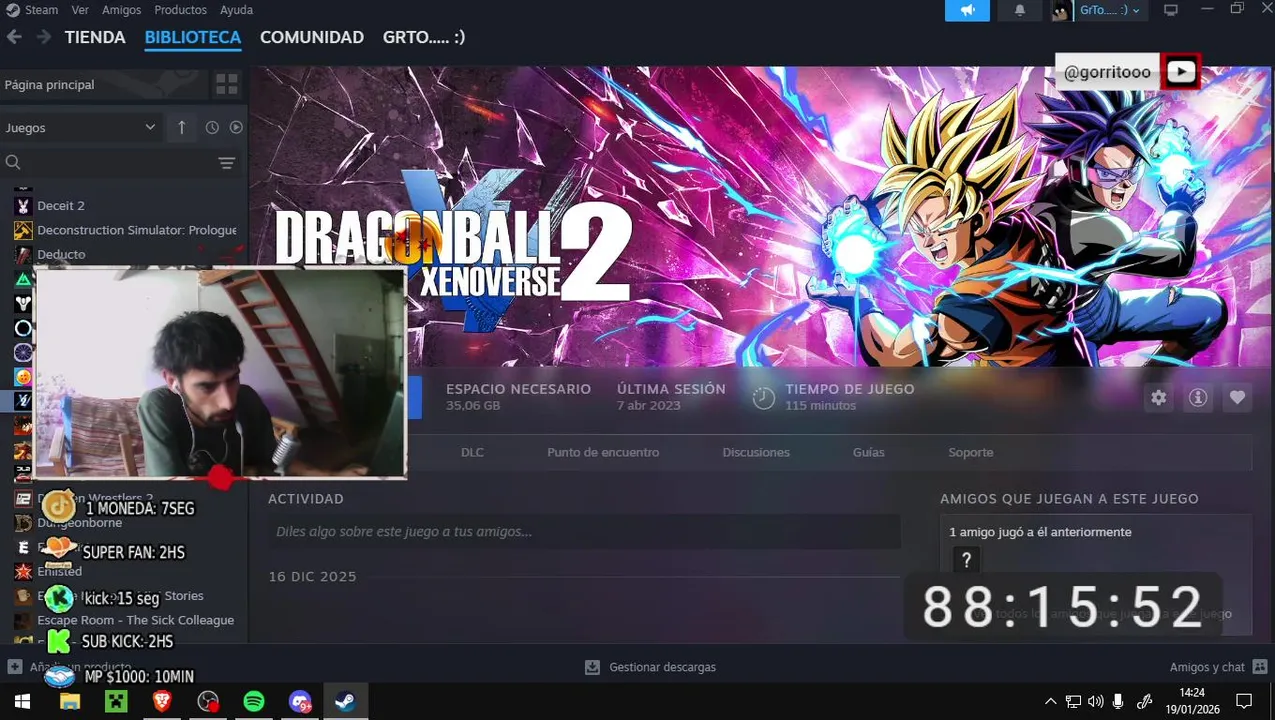Click the Deconstruction Simulator game icon
Image resolution: width=1275 pixels, height=720 pixels.
(x=23, y=230)
